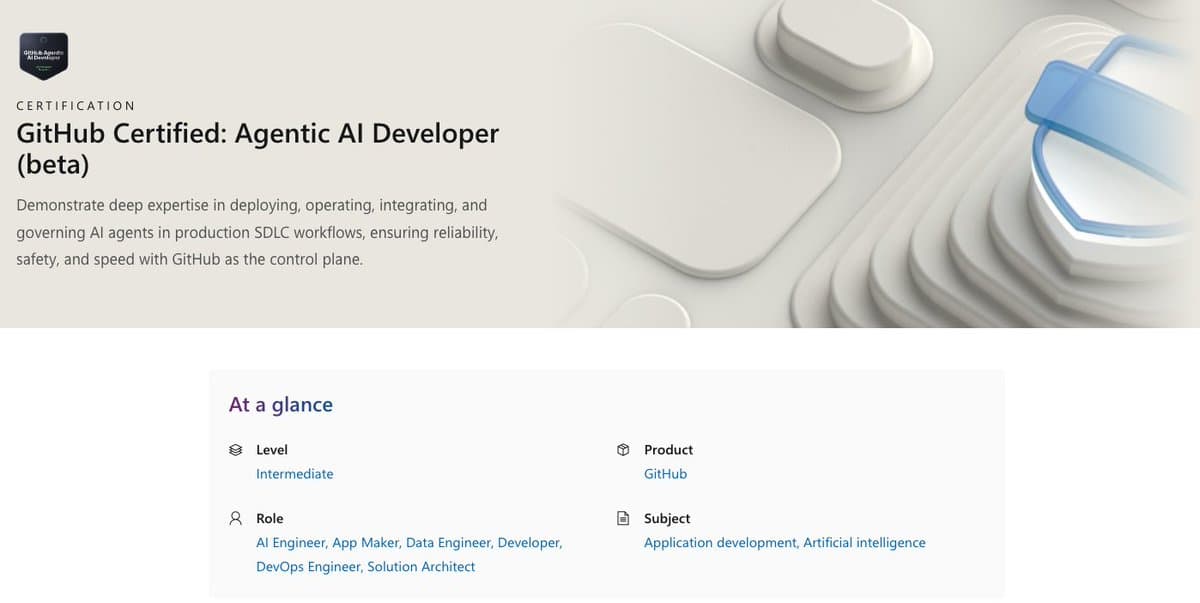The height and width of the screenshot is (603, 1200).
Task: Click the Product cube icon
Action: click(623, 450)
